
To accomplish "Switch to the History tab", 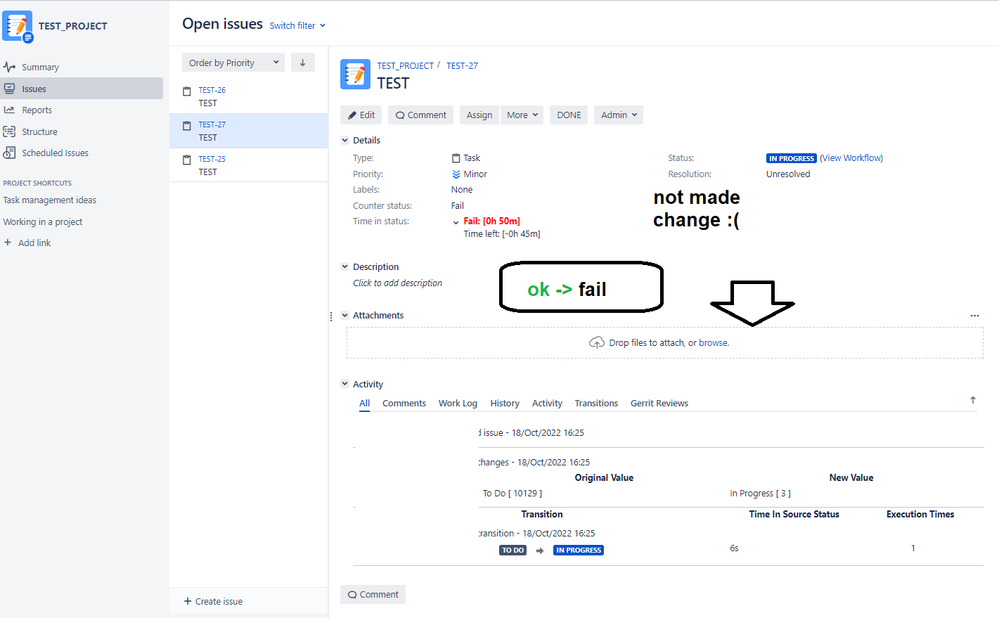I will pyautogui.click(x=505, y=403).
